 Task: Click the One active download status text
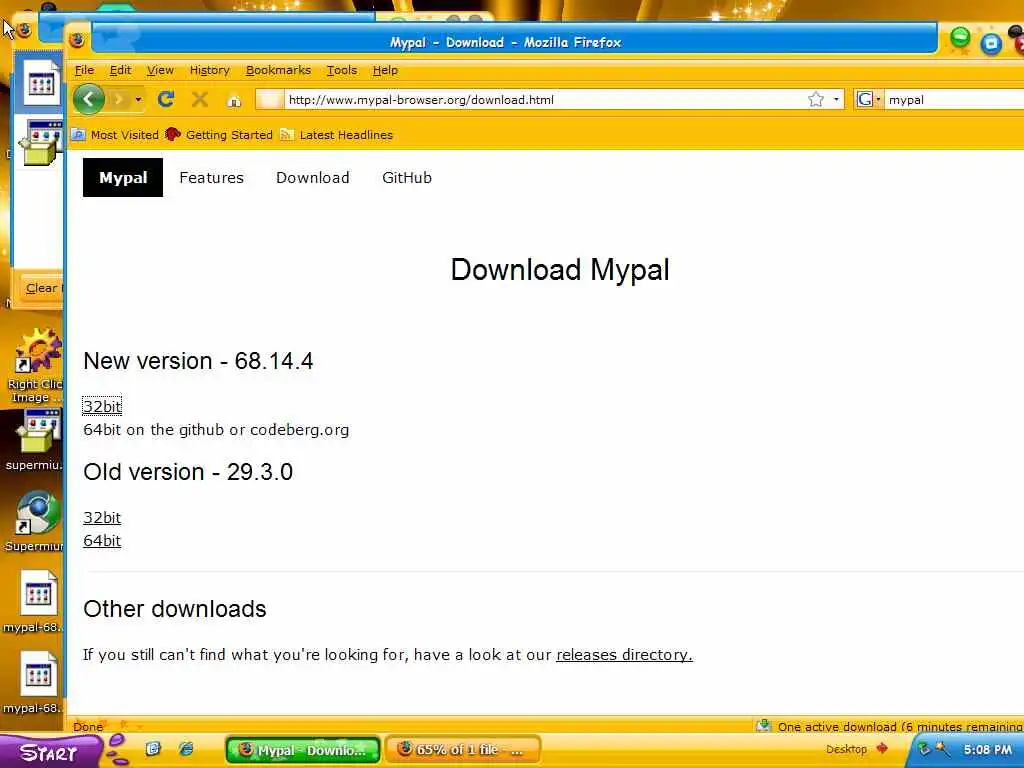click(900, 726)
